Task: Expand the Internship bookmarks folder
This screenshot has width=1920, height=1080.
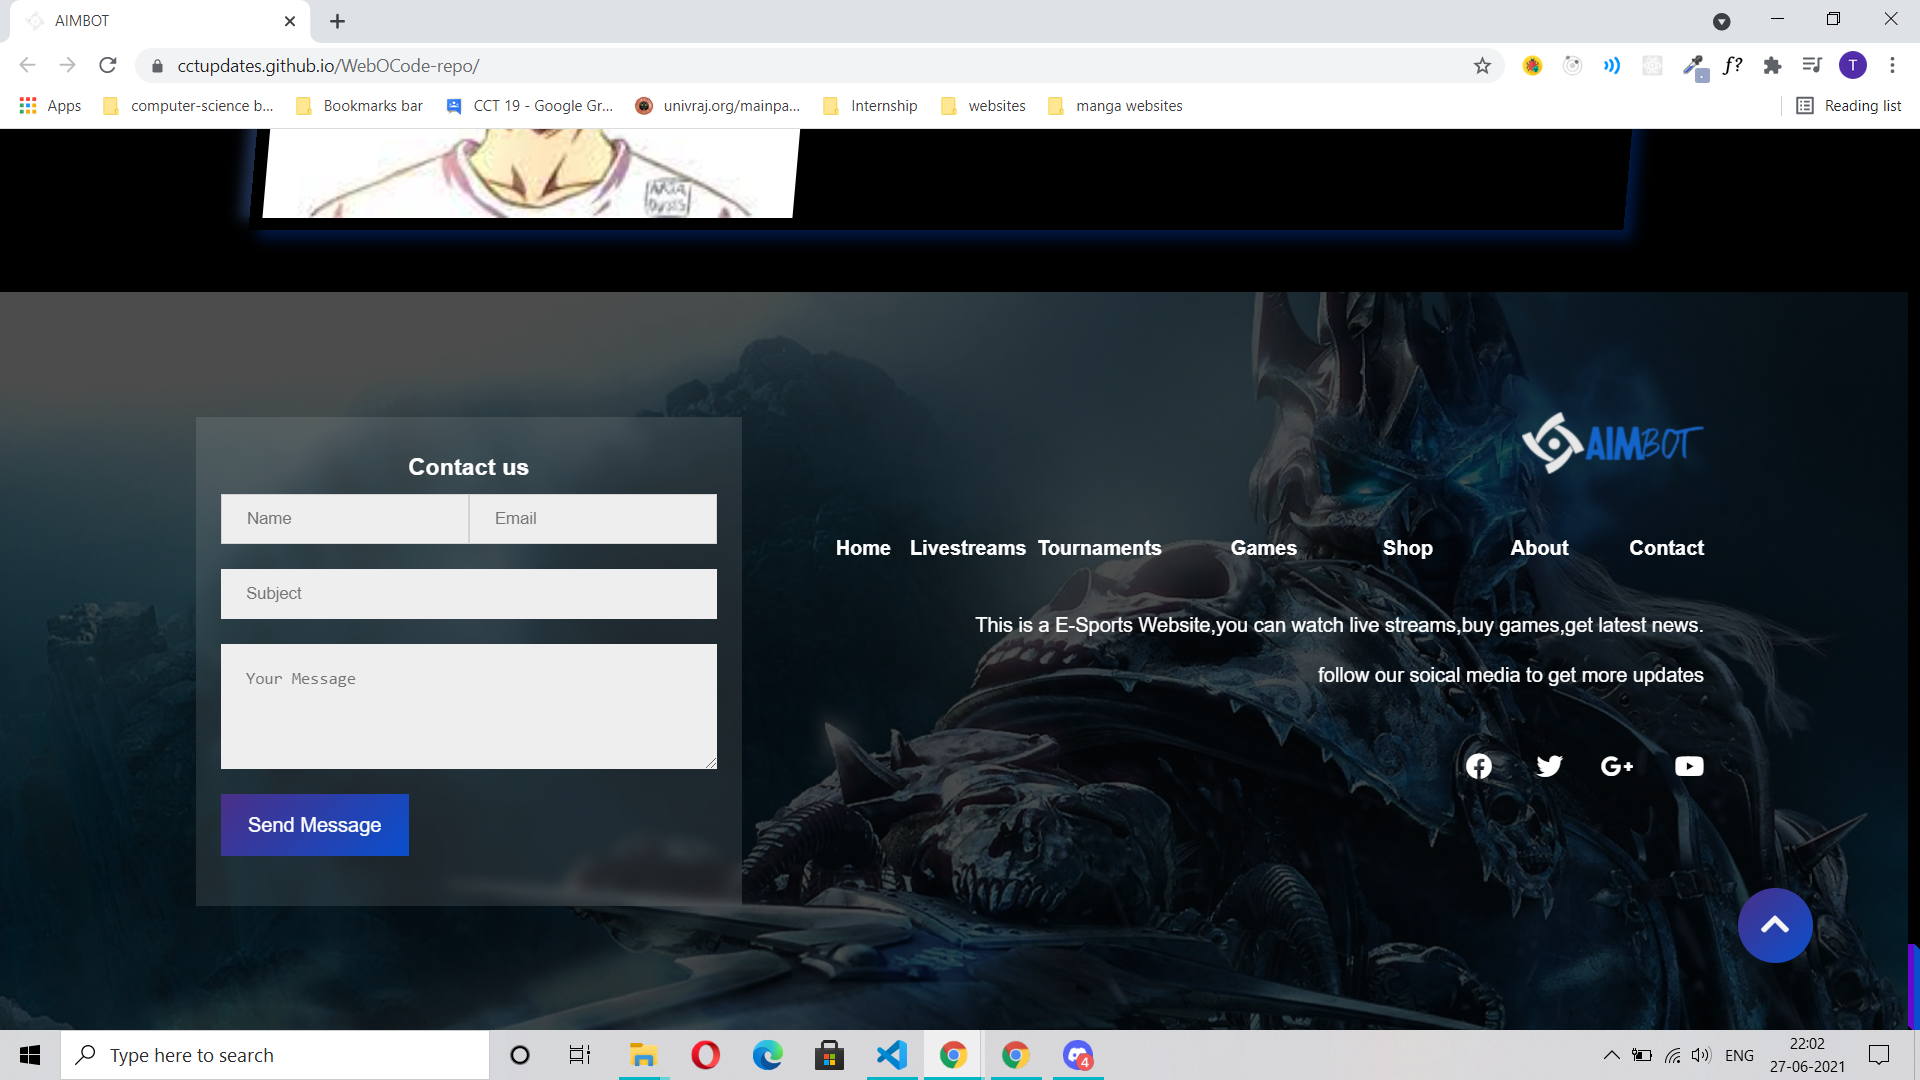Action: 870,106
